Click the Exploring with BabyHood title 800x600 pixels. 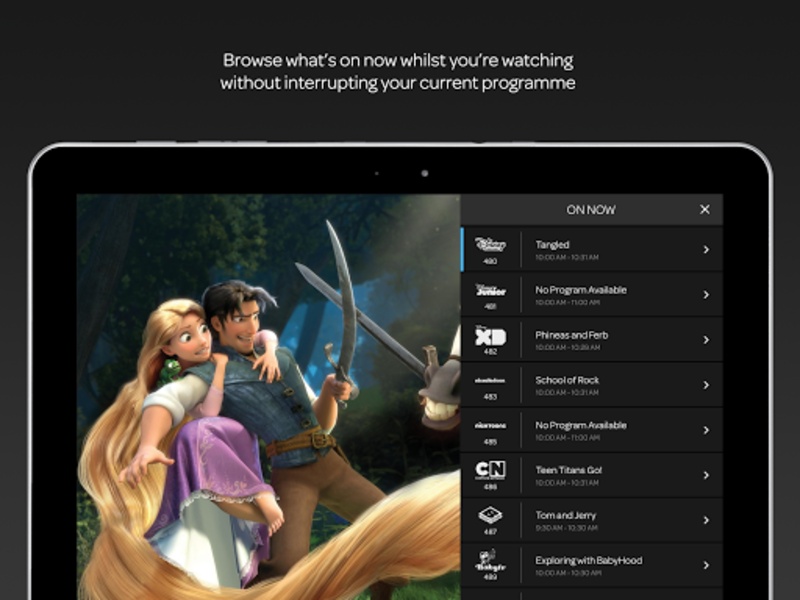(589, 560)
